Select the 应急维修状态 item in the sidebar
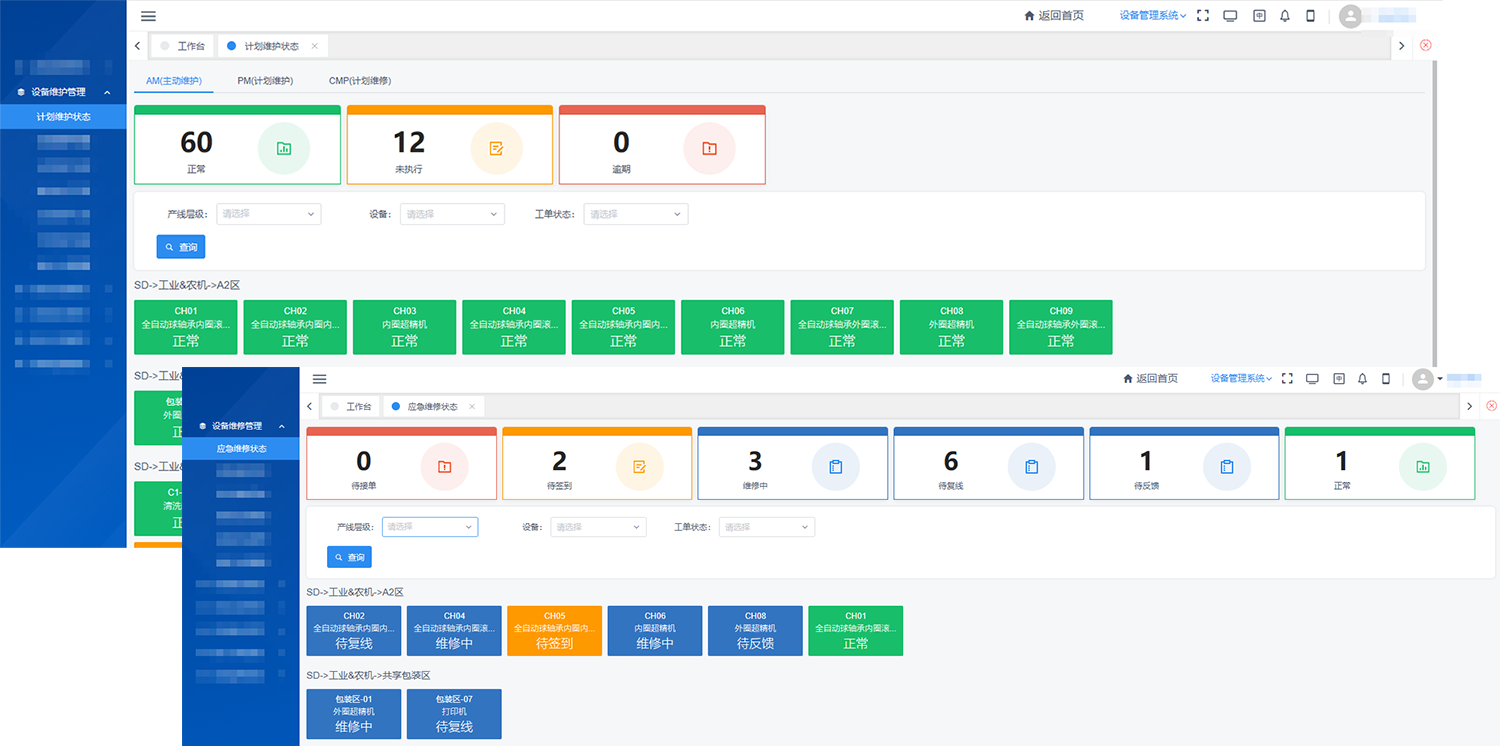This screenshot has width=1500, height=746. coord(241,449)
